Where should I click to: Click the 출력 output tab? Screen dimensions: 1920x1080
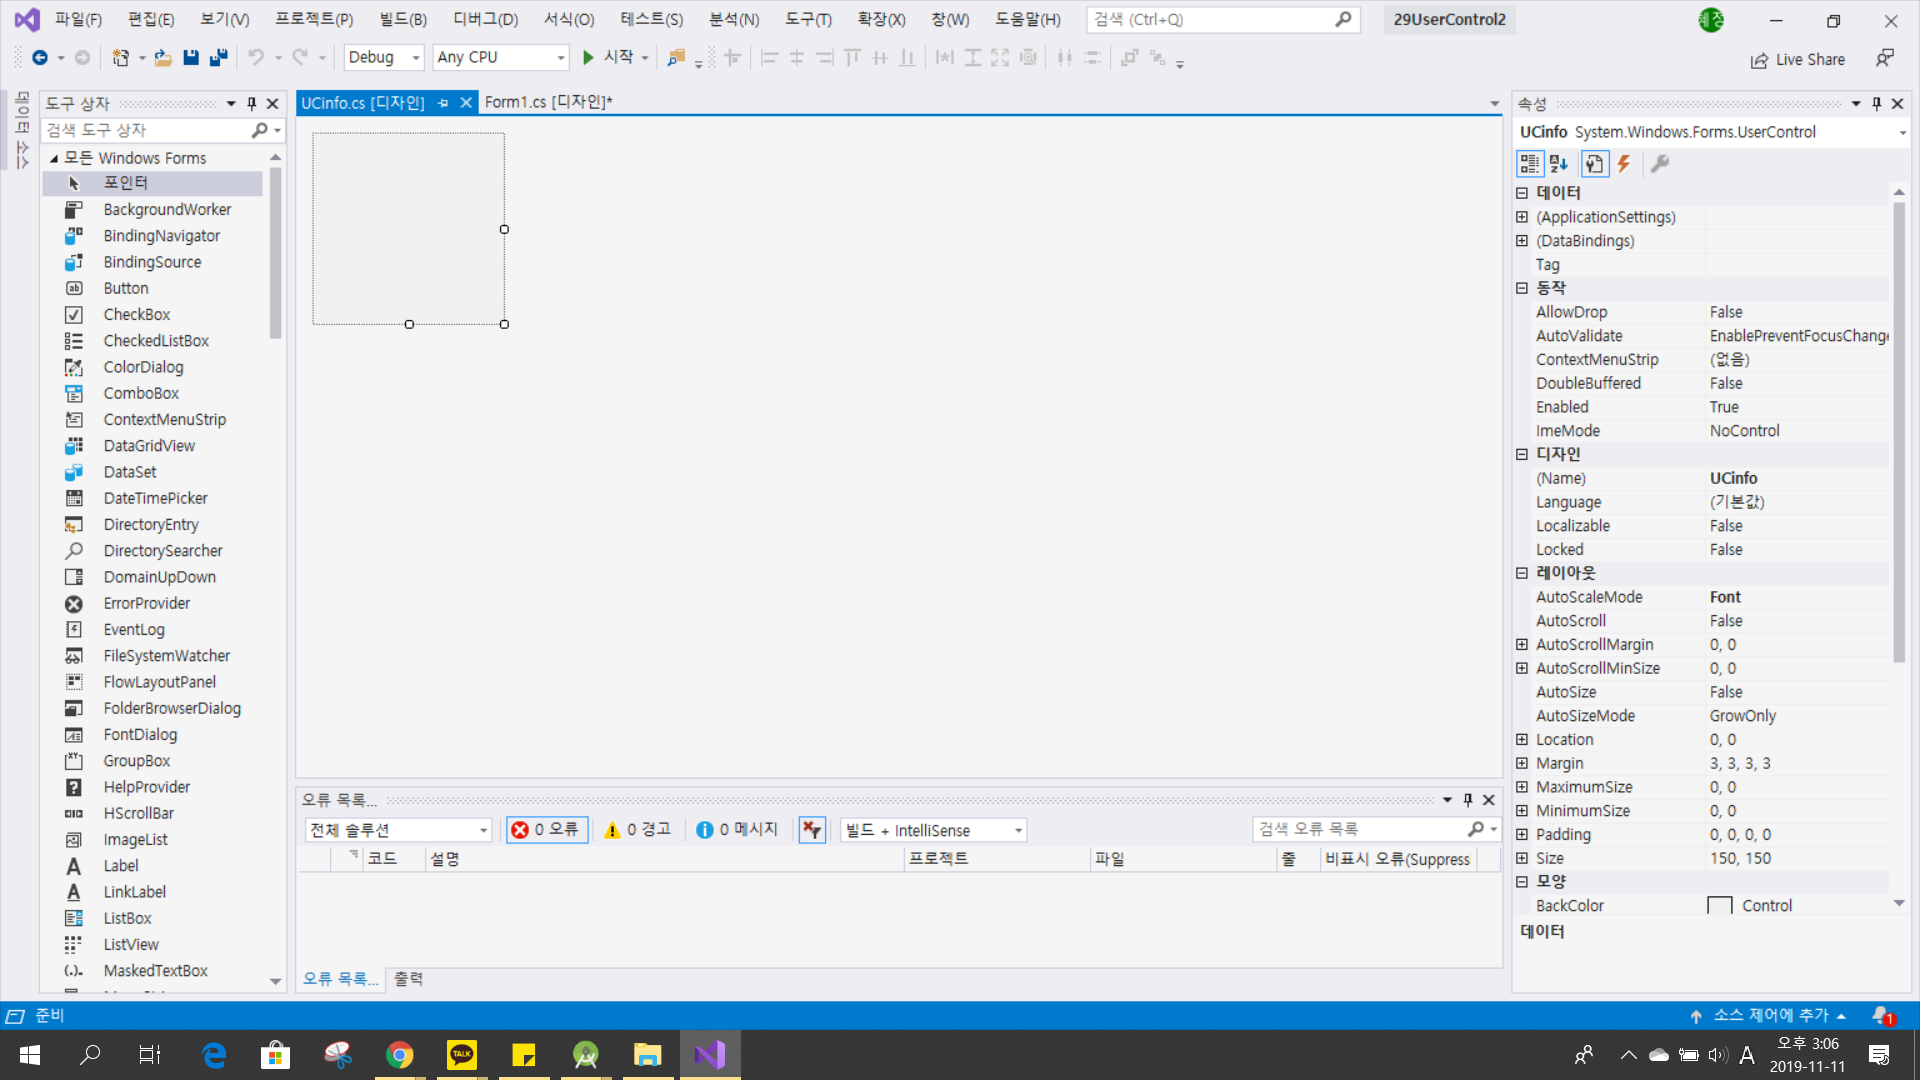[408, 979]
